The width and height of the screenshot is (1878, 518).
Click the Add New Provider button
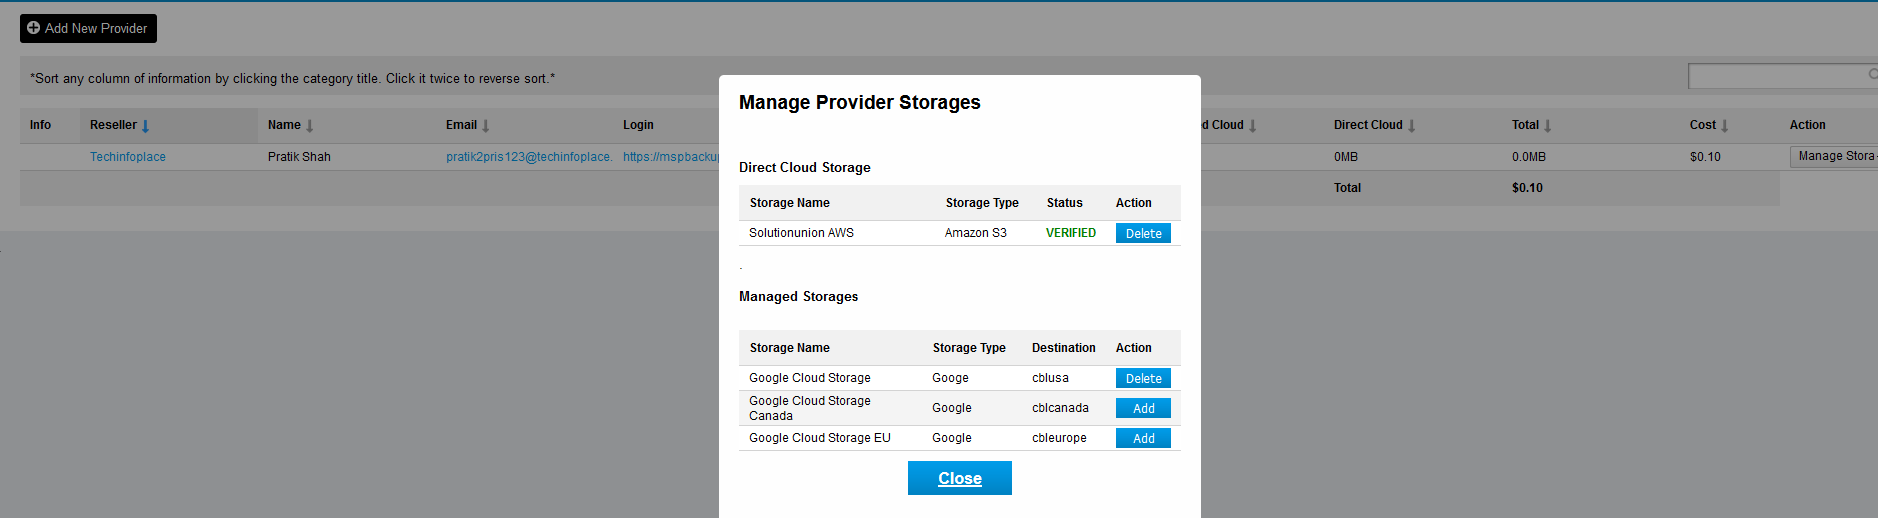(x=88, y=28)
